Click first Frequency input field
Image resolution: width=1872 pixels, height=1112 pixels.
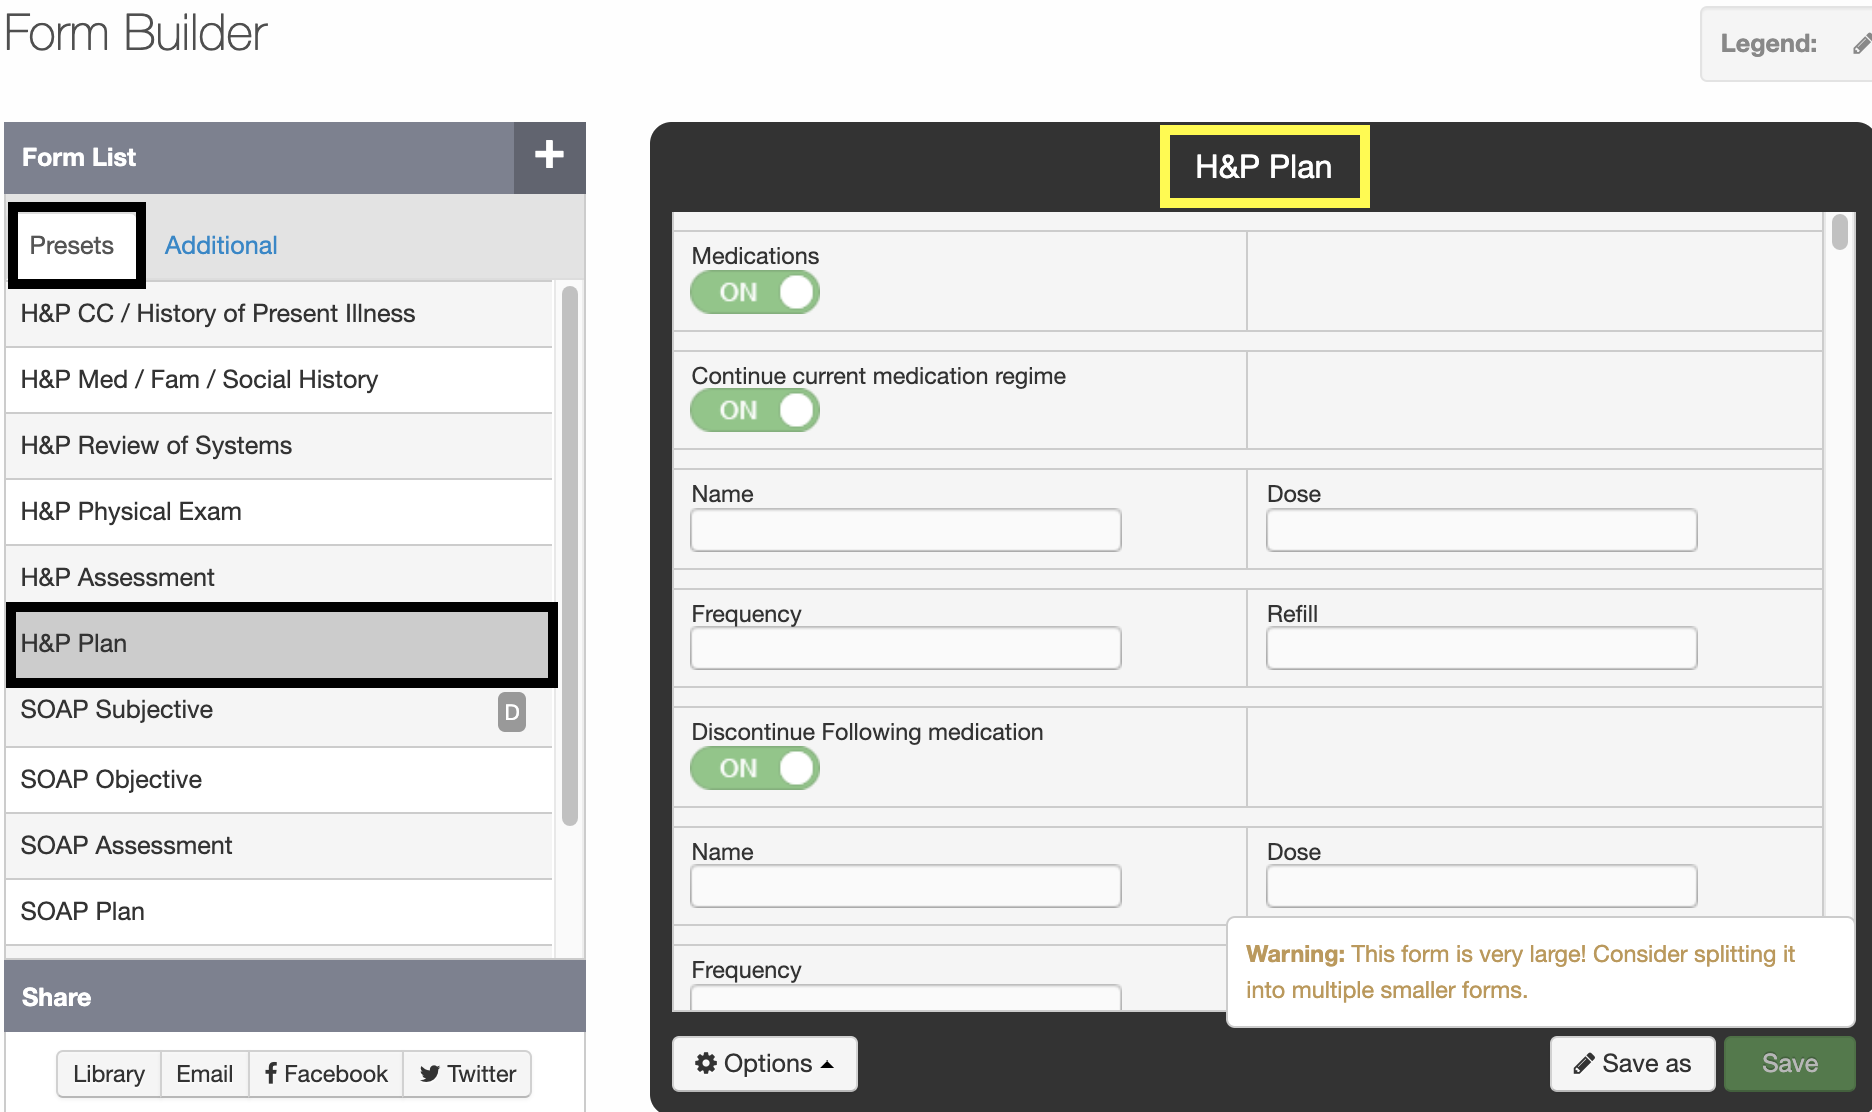pos(906,648)
